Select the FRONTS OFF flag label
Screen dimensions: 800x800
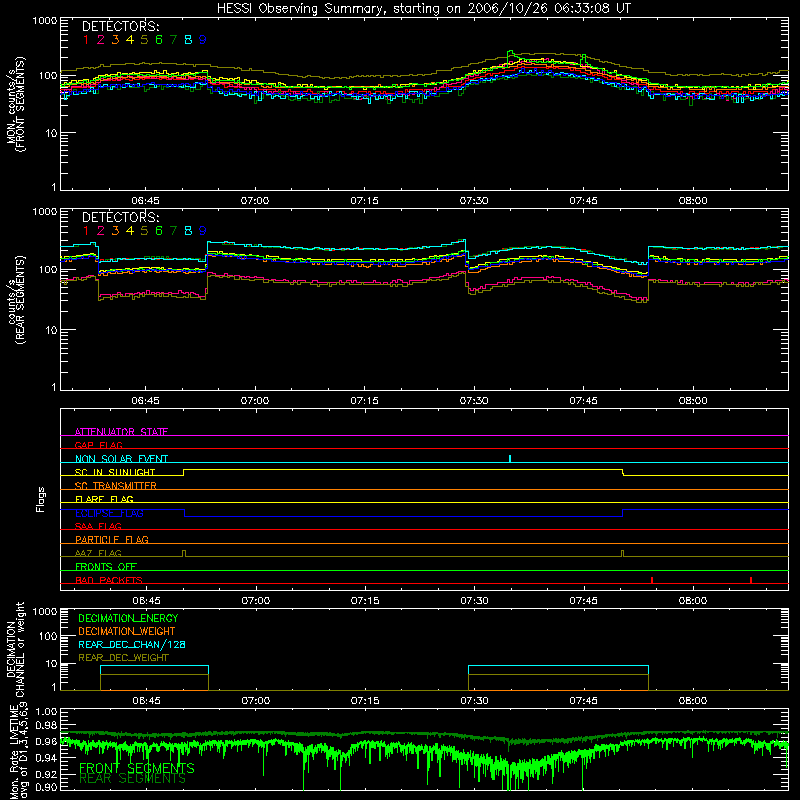[106, 566]
